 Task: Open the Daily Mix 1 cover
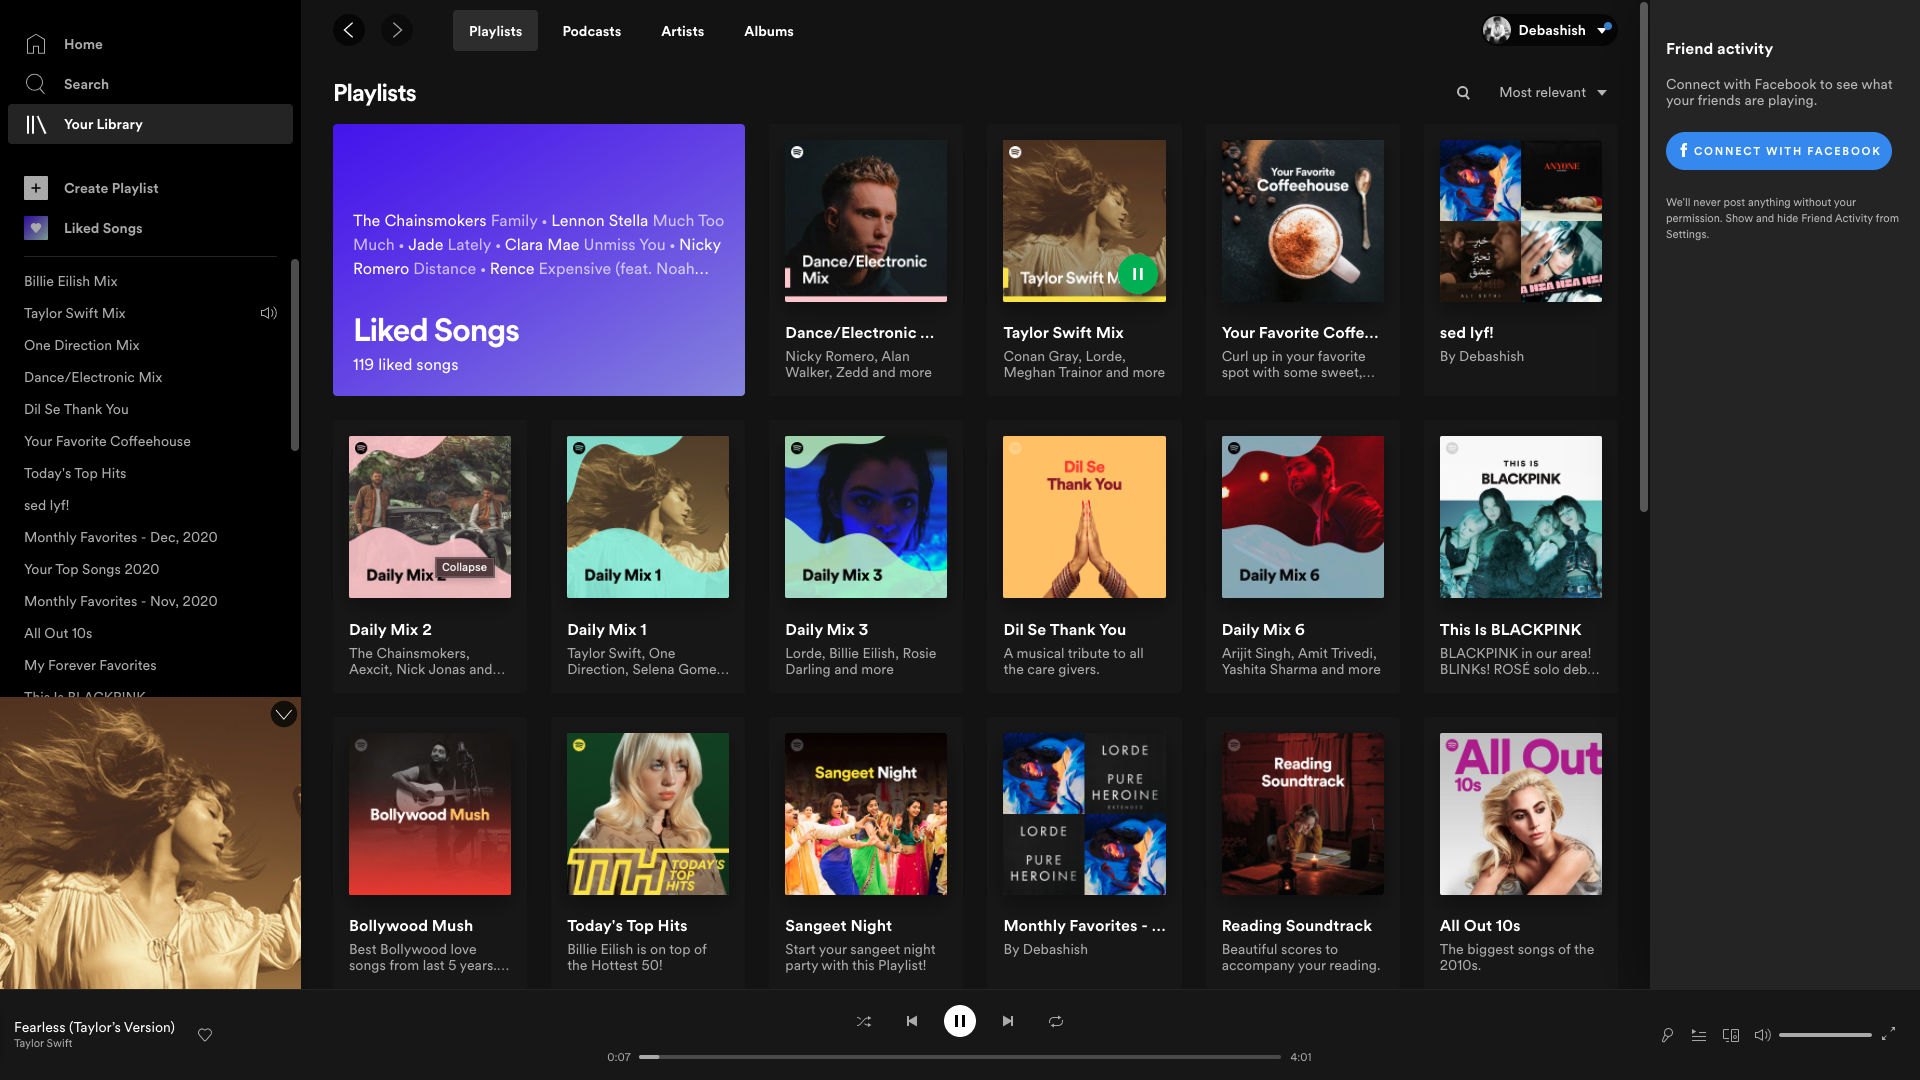coord(648,517)
